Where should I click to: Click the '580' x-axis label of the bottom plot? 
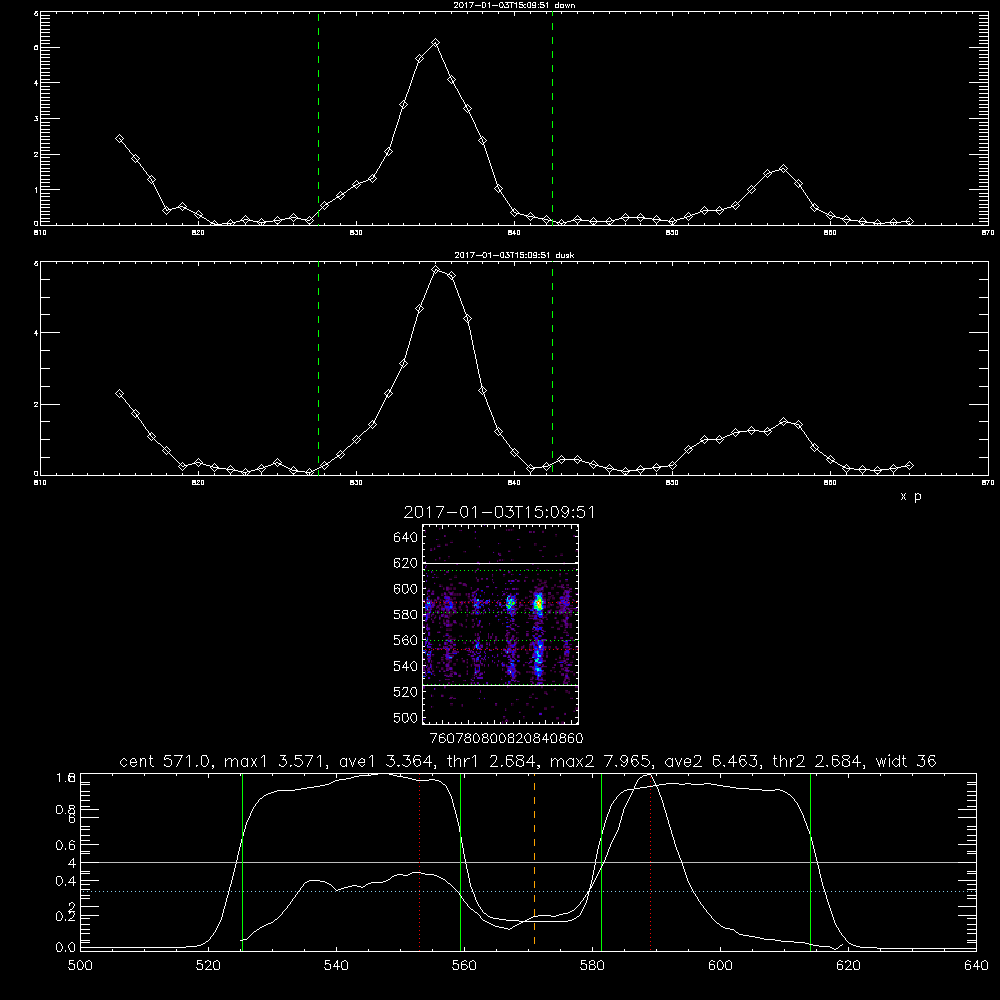click(x=592, y=966)
